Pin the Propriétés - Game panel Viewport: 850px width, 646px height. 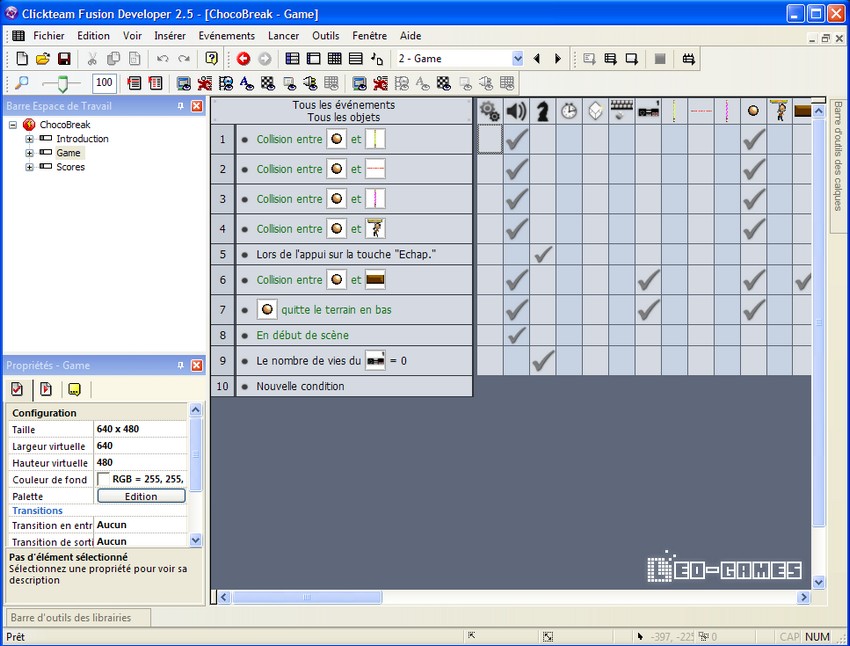pyautogui.click(x=181, y=366)
